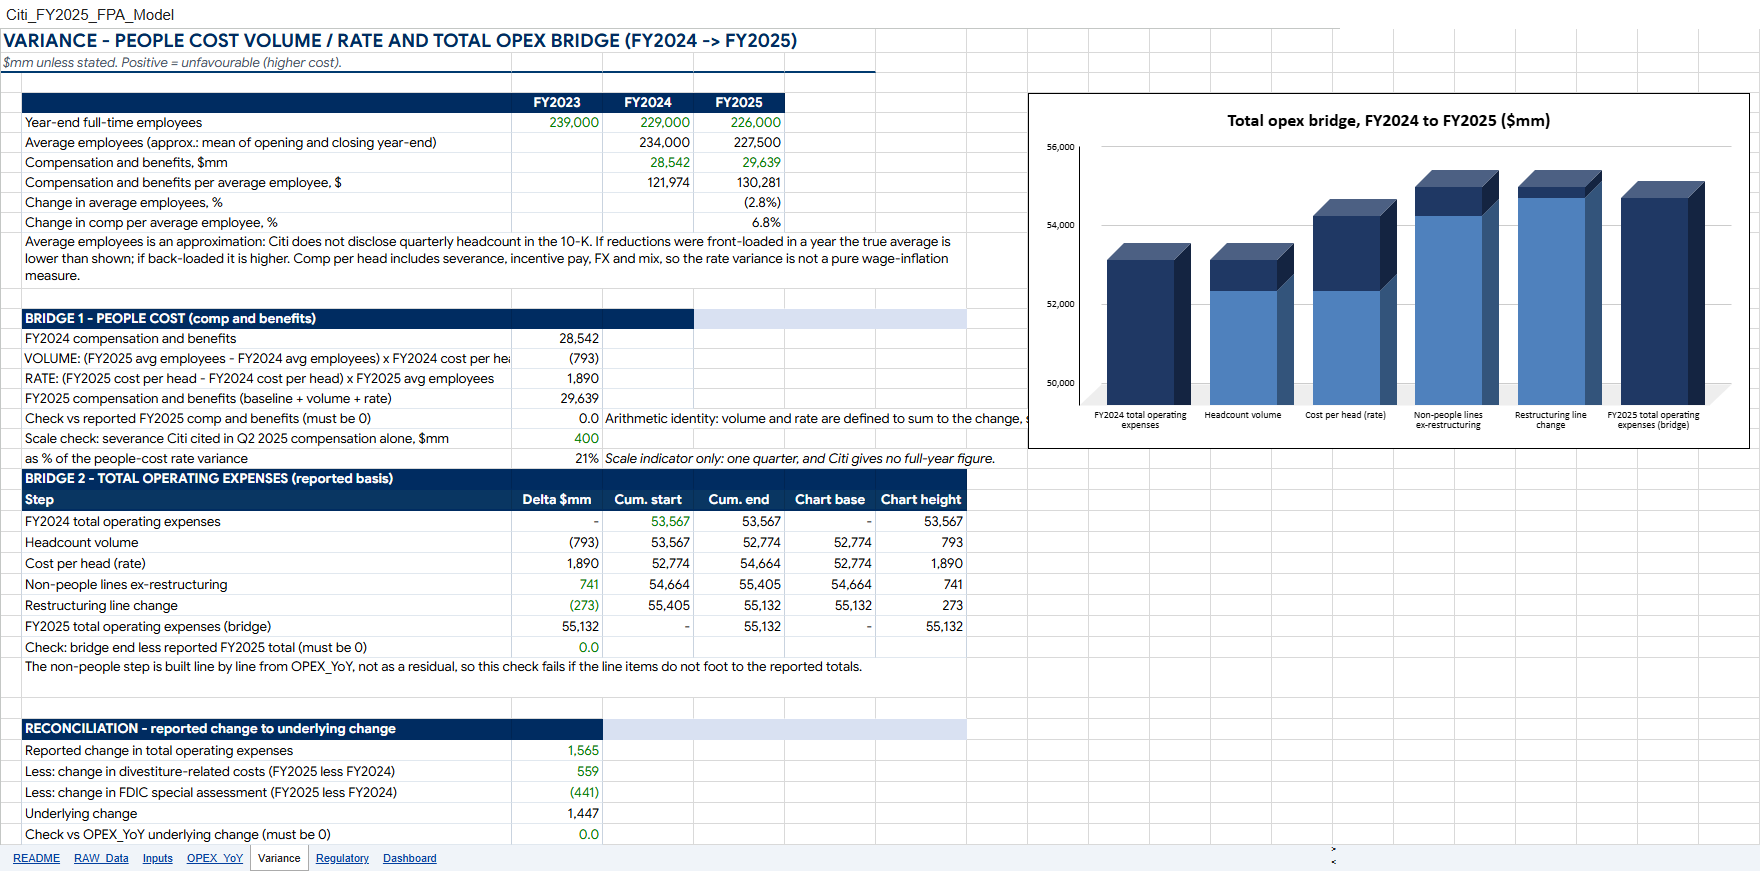Click the 56,000 chart axis label
The image size is (1760, 871).
click(1060, 147)
